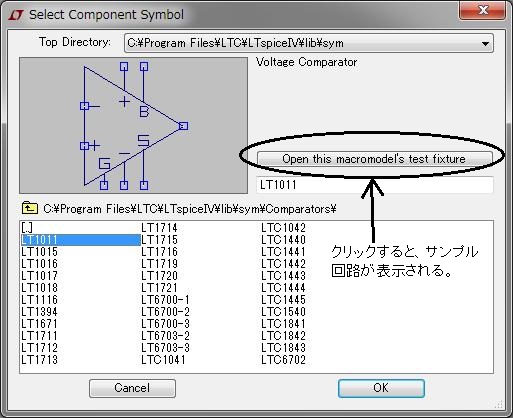Select the [..] parent directory entry

tap(27, 228)
